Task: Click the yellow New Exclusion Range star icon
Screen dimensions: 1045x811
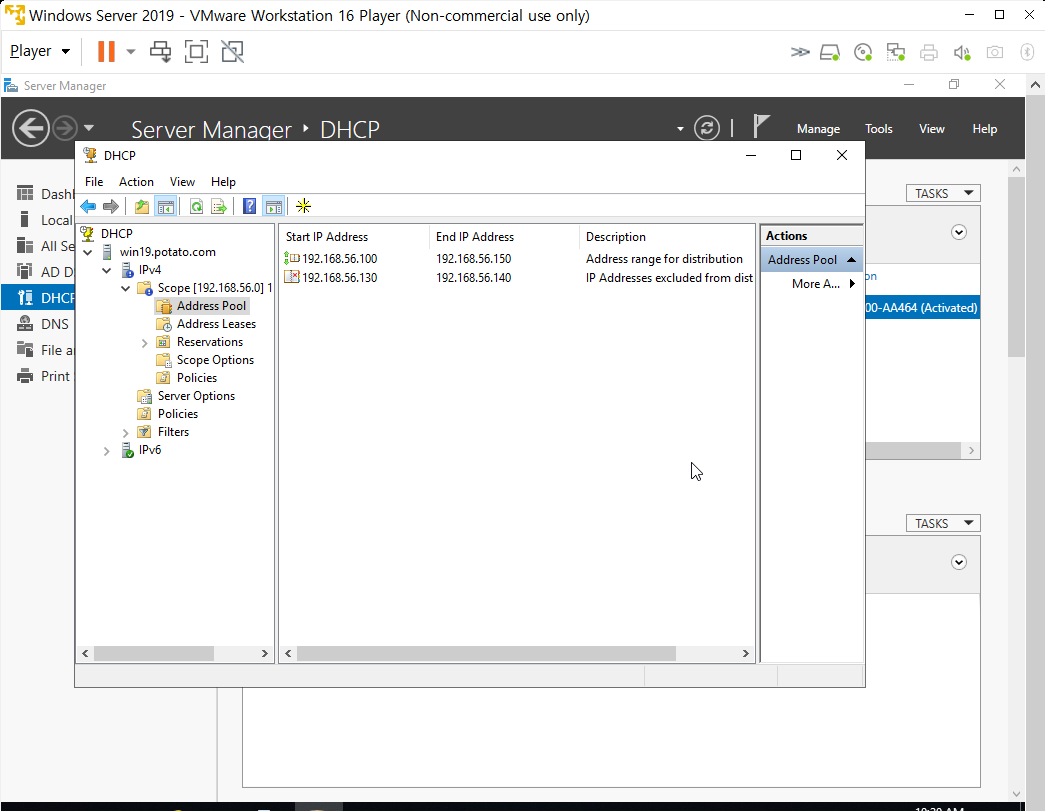Action: pos(303,206)
